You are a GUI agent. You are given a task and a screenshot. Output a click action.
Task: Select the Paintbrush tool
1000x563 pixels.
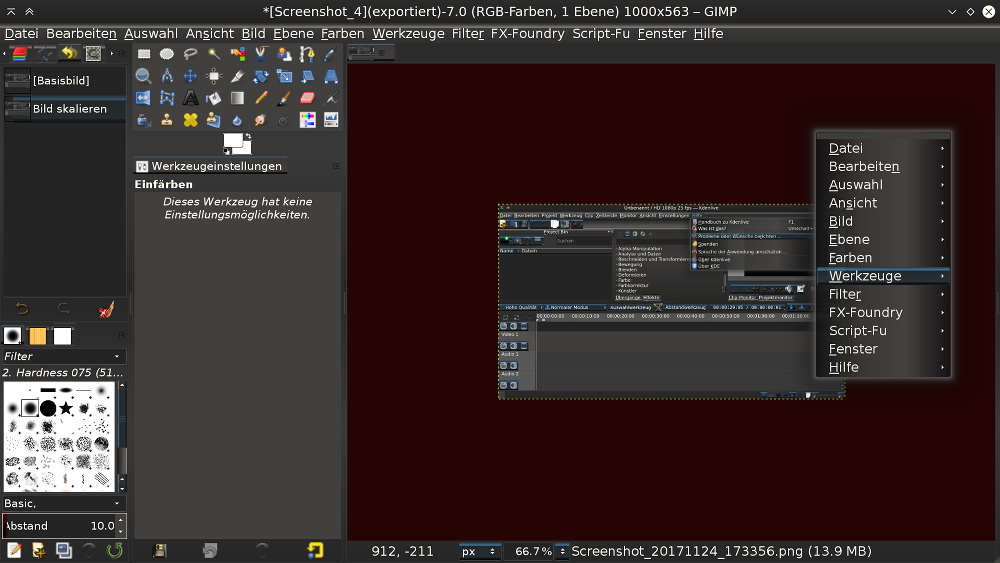point(284,98)
